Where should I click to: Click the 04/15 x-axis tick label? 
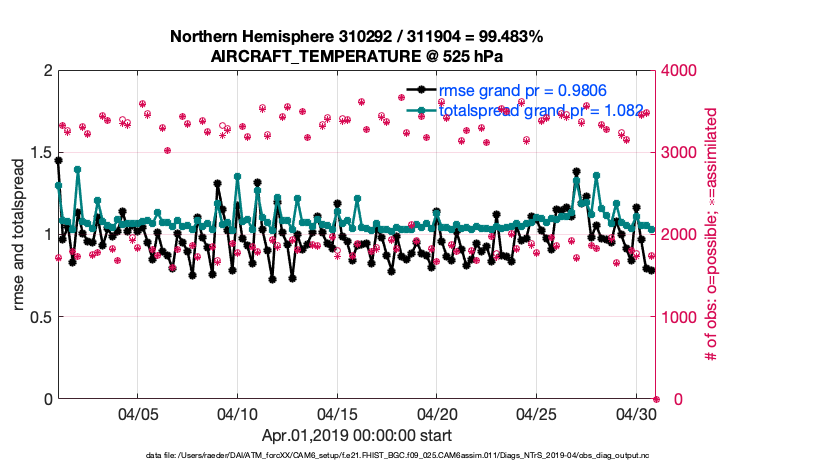pos(337,413)
